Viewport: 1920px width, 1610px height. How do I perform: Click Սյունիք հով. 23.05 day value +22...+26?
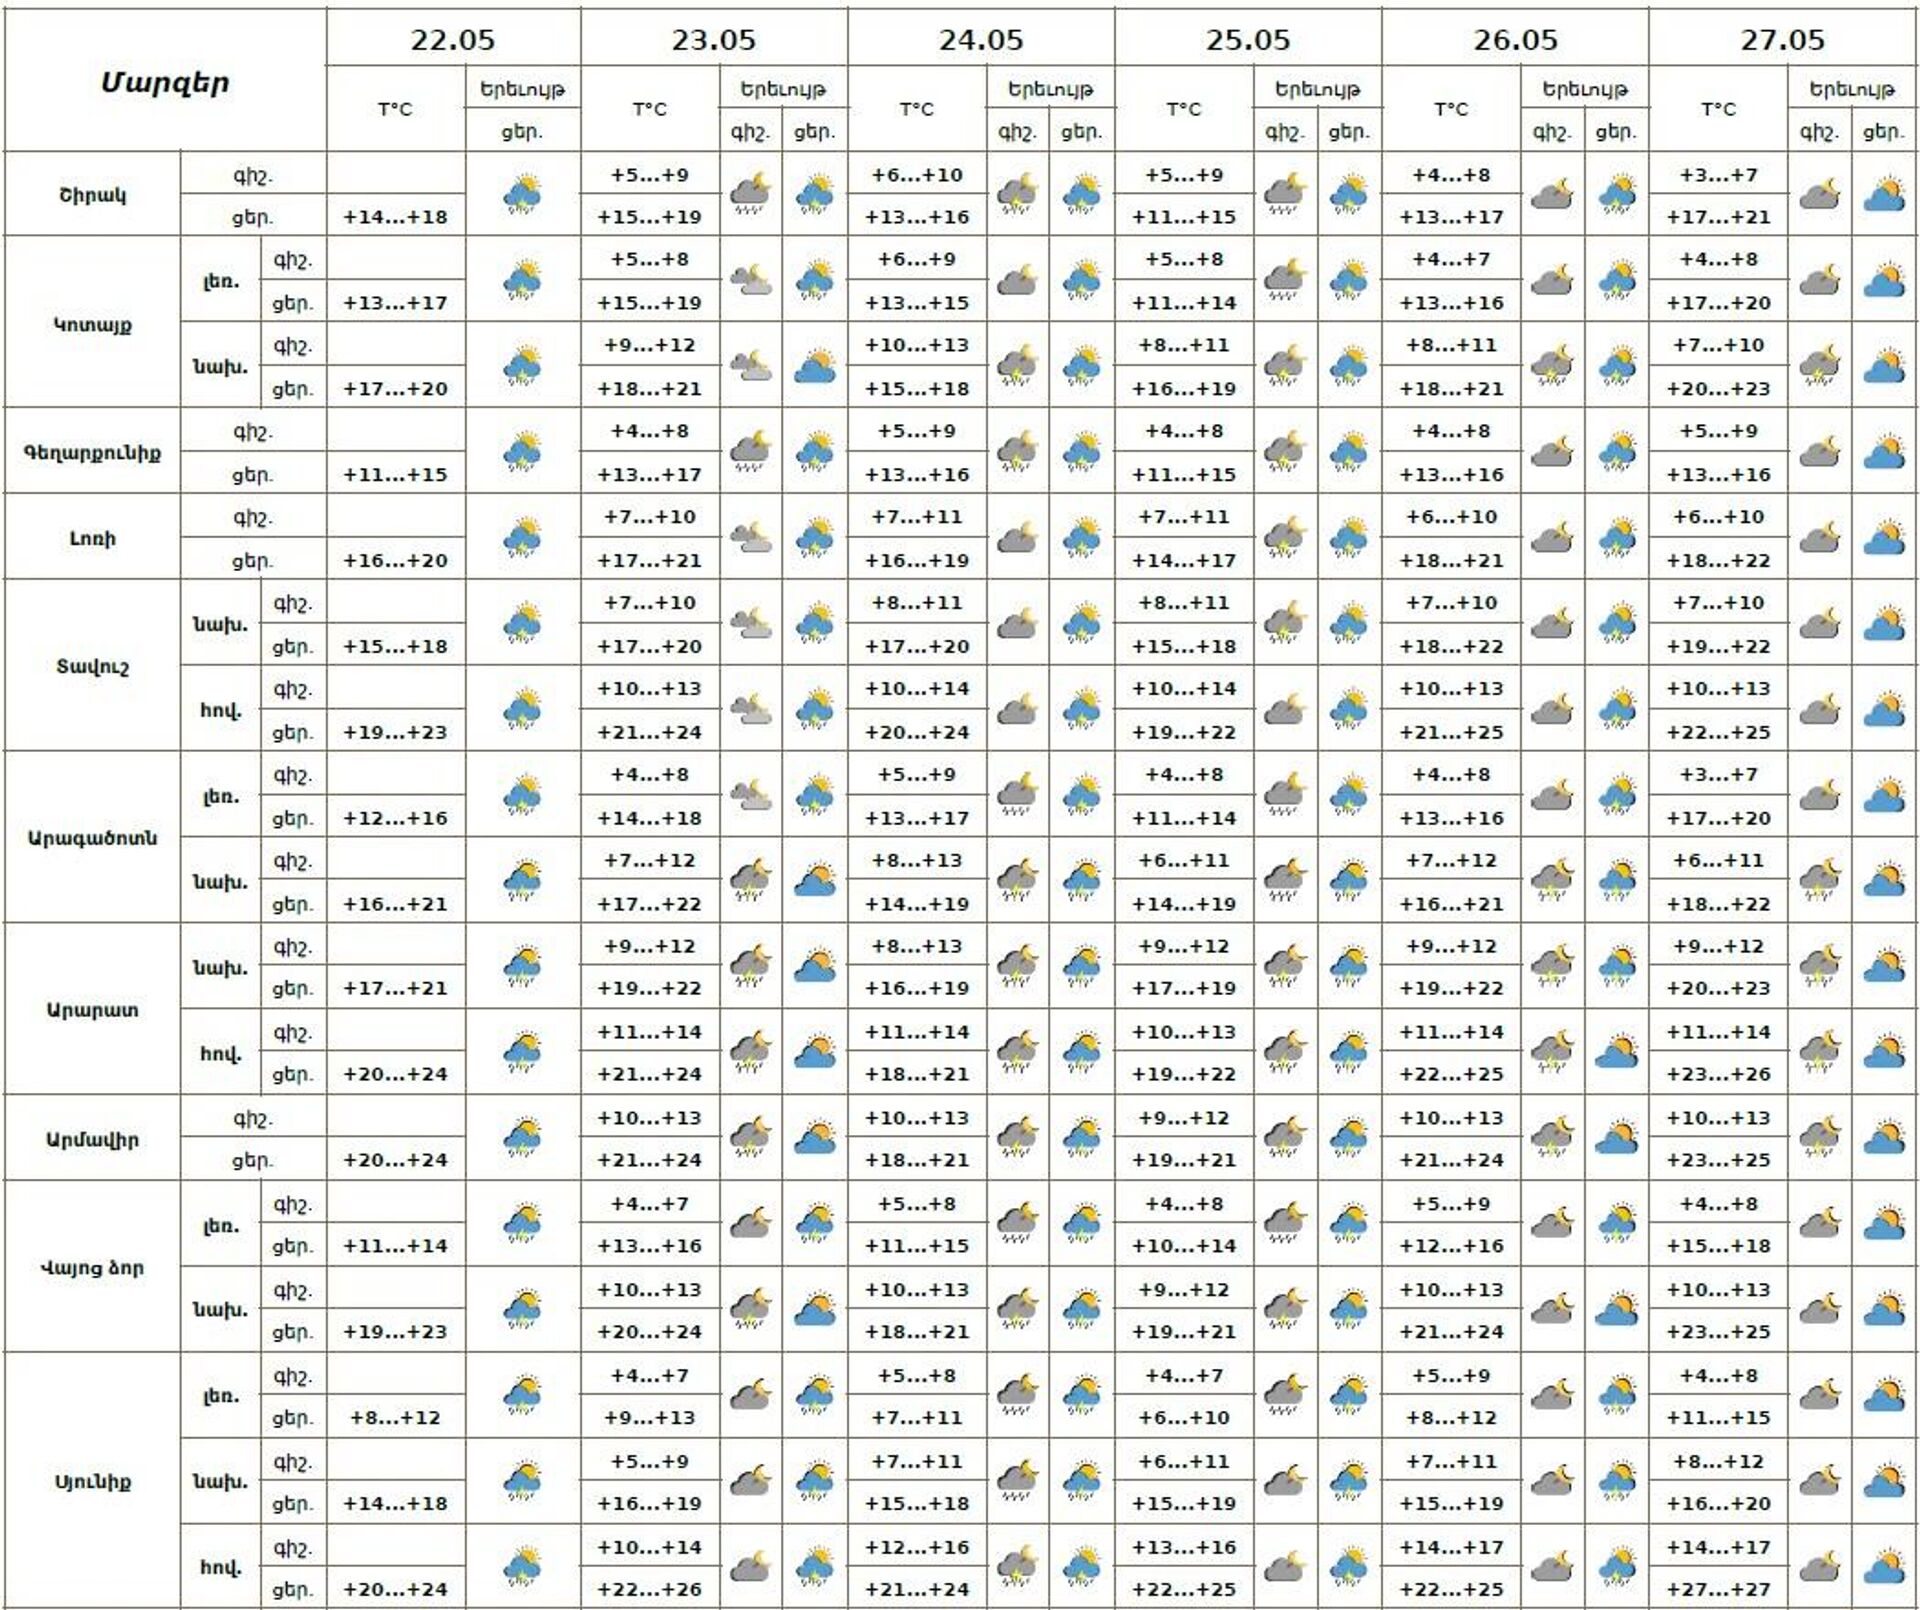pyautogui.click(x=649, y=1589)
